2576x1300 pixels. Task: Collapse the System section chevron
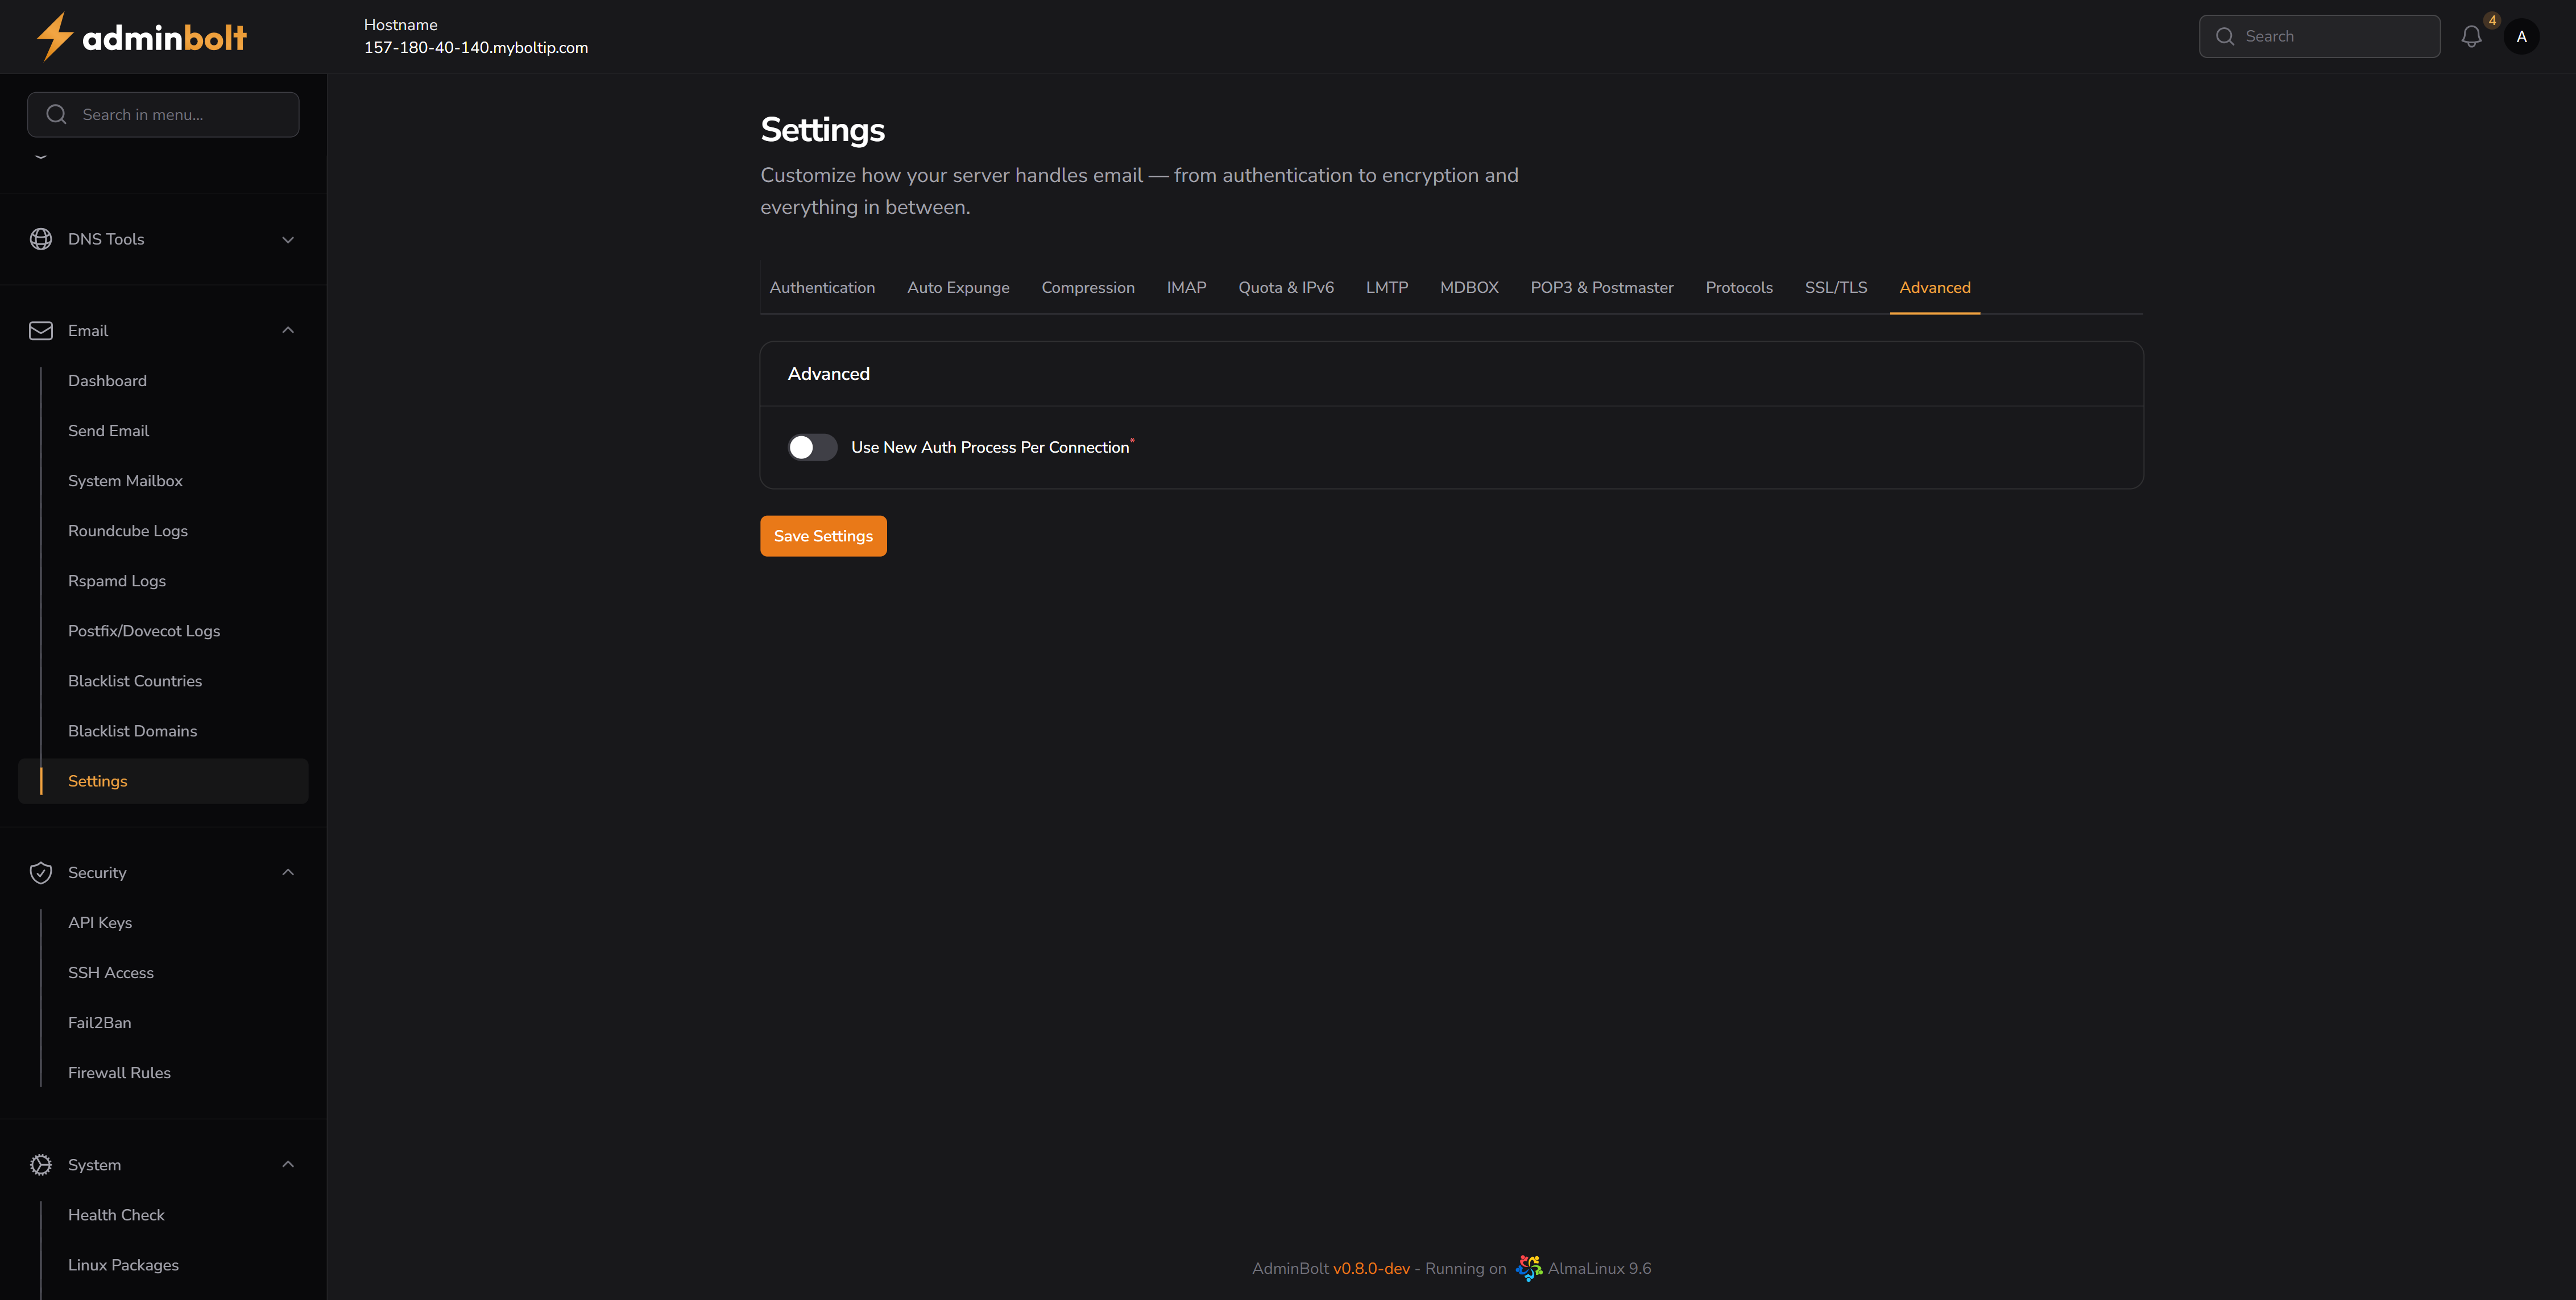pos(288,1165)
